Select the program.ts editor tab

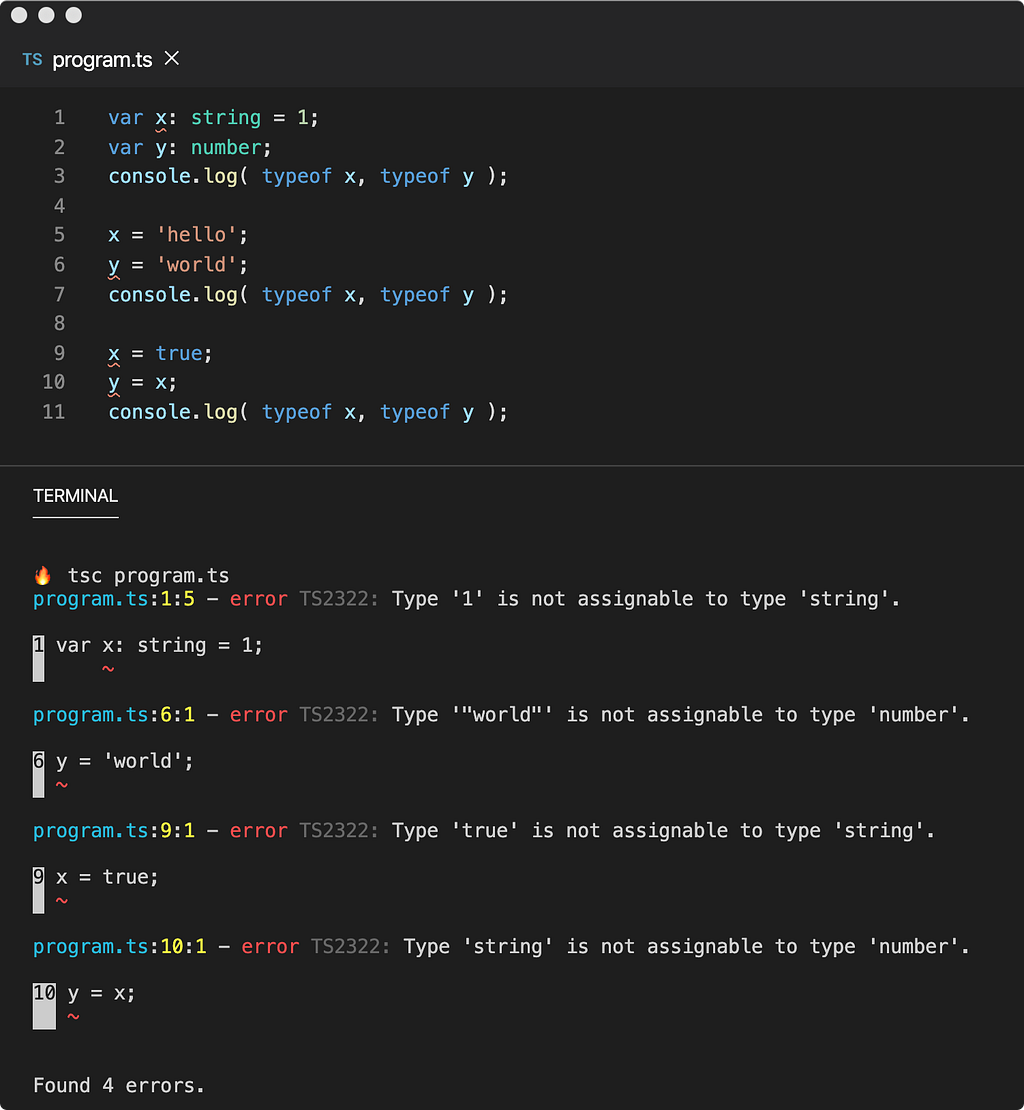pyautogui.click(x=102, y=59)
